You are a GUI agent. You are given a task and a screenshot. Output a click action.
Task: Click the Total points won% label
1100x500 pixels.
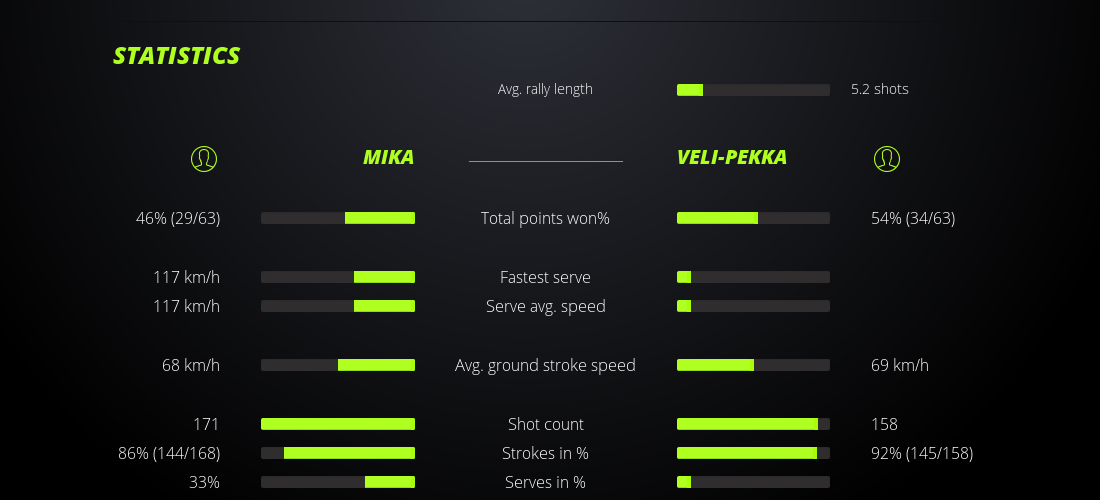coord(545,218)
